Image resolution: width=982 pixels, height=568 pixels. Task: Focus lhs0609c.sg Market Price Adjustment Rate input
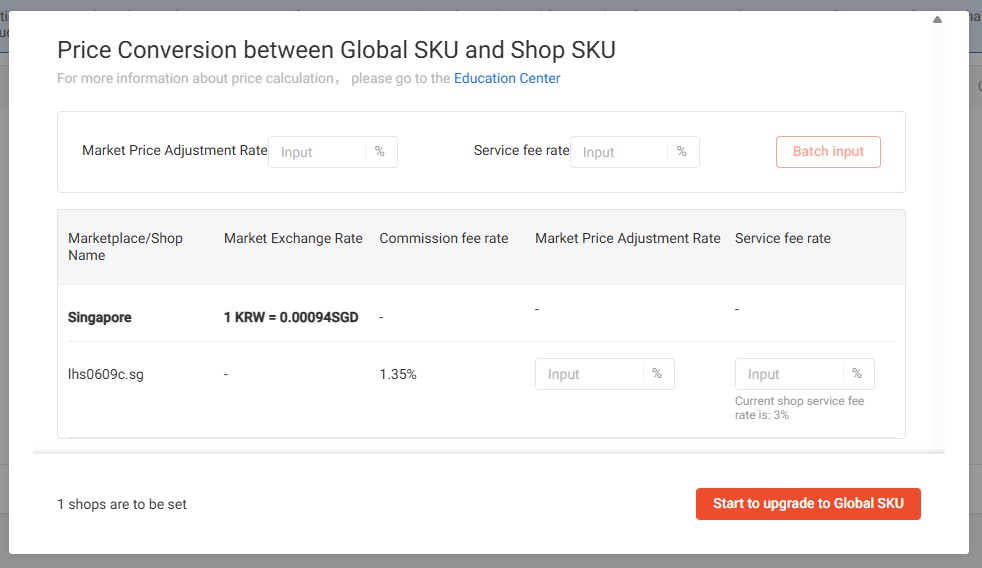[604, 374]
